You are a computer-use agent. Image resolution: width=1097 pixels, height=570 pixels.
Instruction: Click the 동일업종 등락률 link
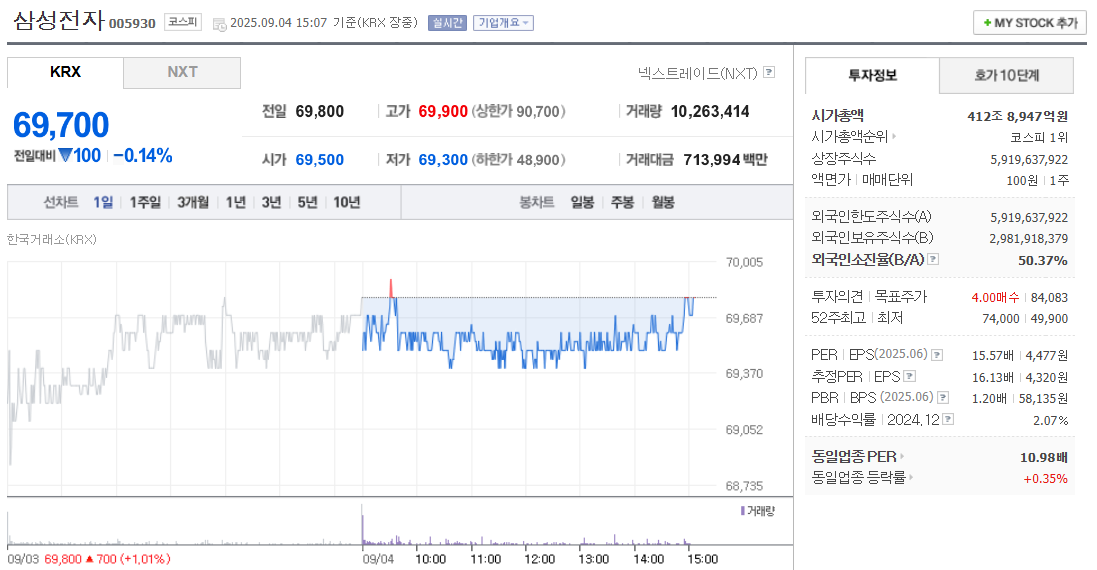tap(858, 478)
